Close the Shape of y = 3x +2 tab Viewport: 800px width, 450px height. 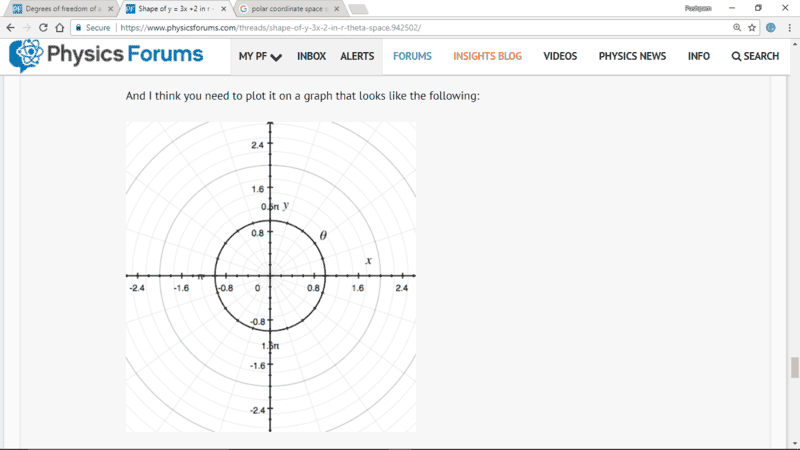(223, 9)
